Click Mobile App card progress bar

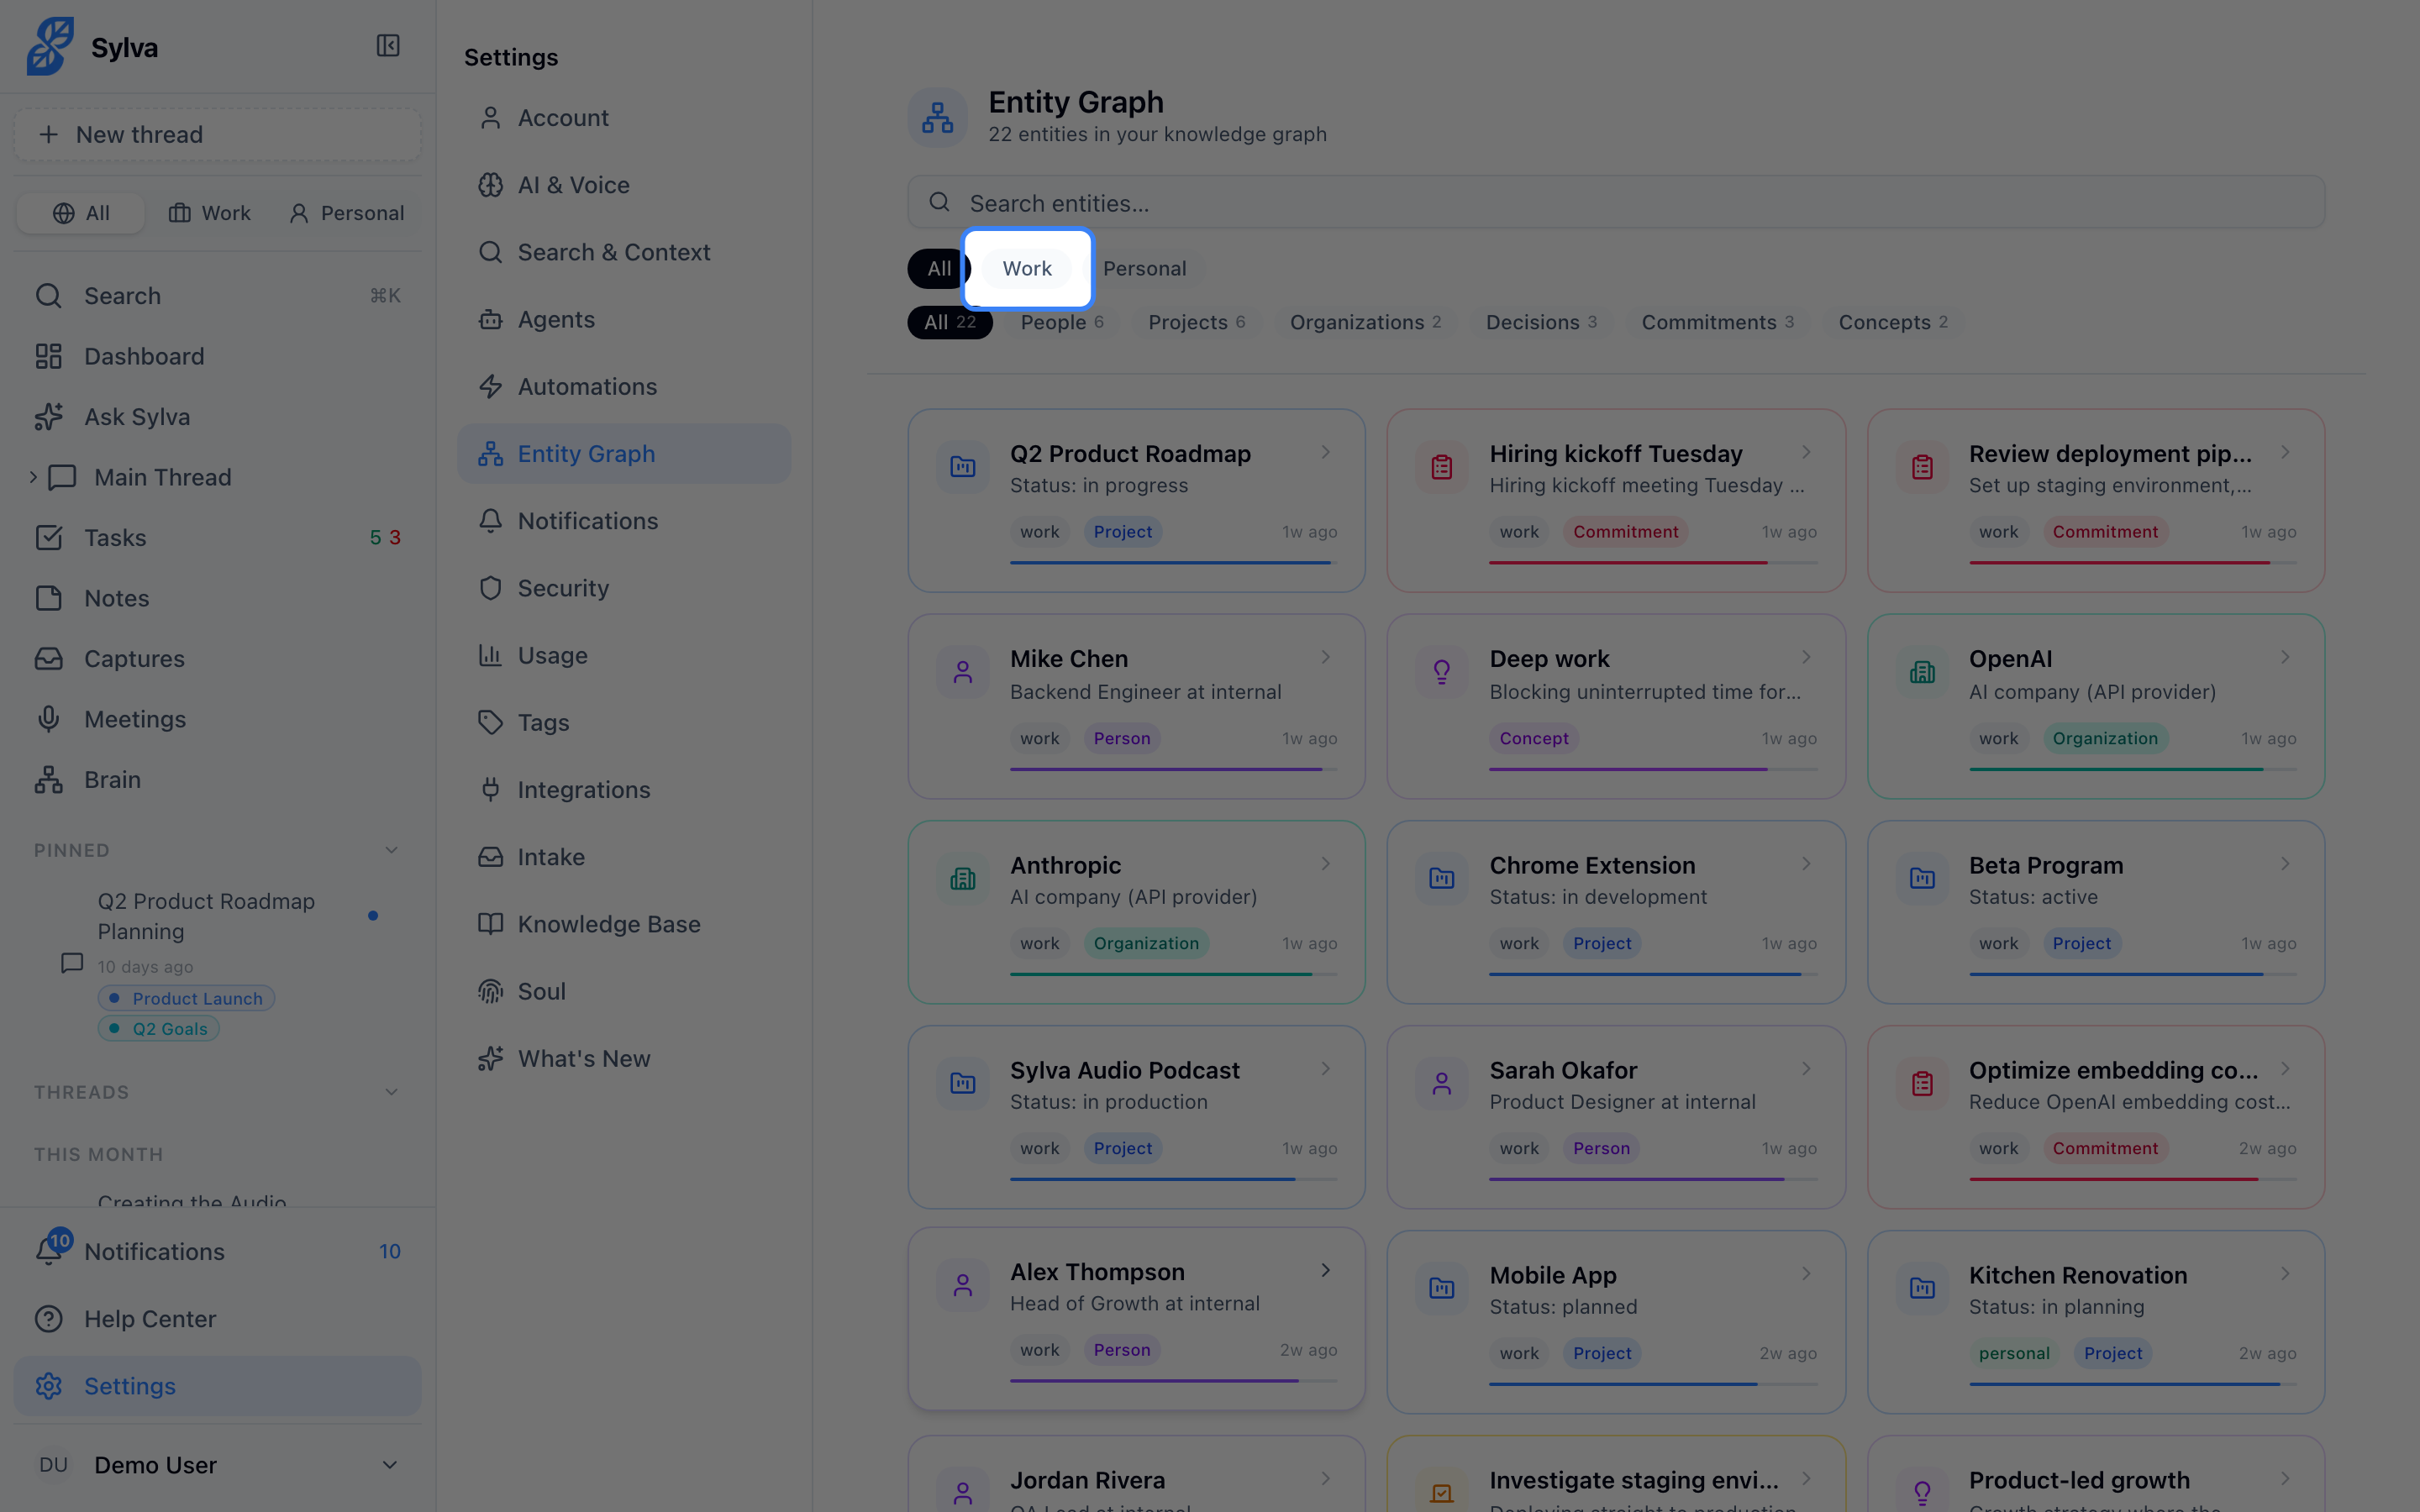coord(1653,1384)
